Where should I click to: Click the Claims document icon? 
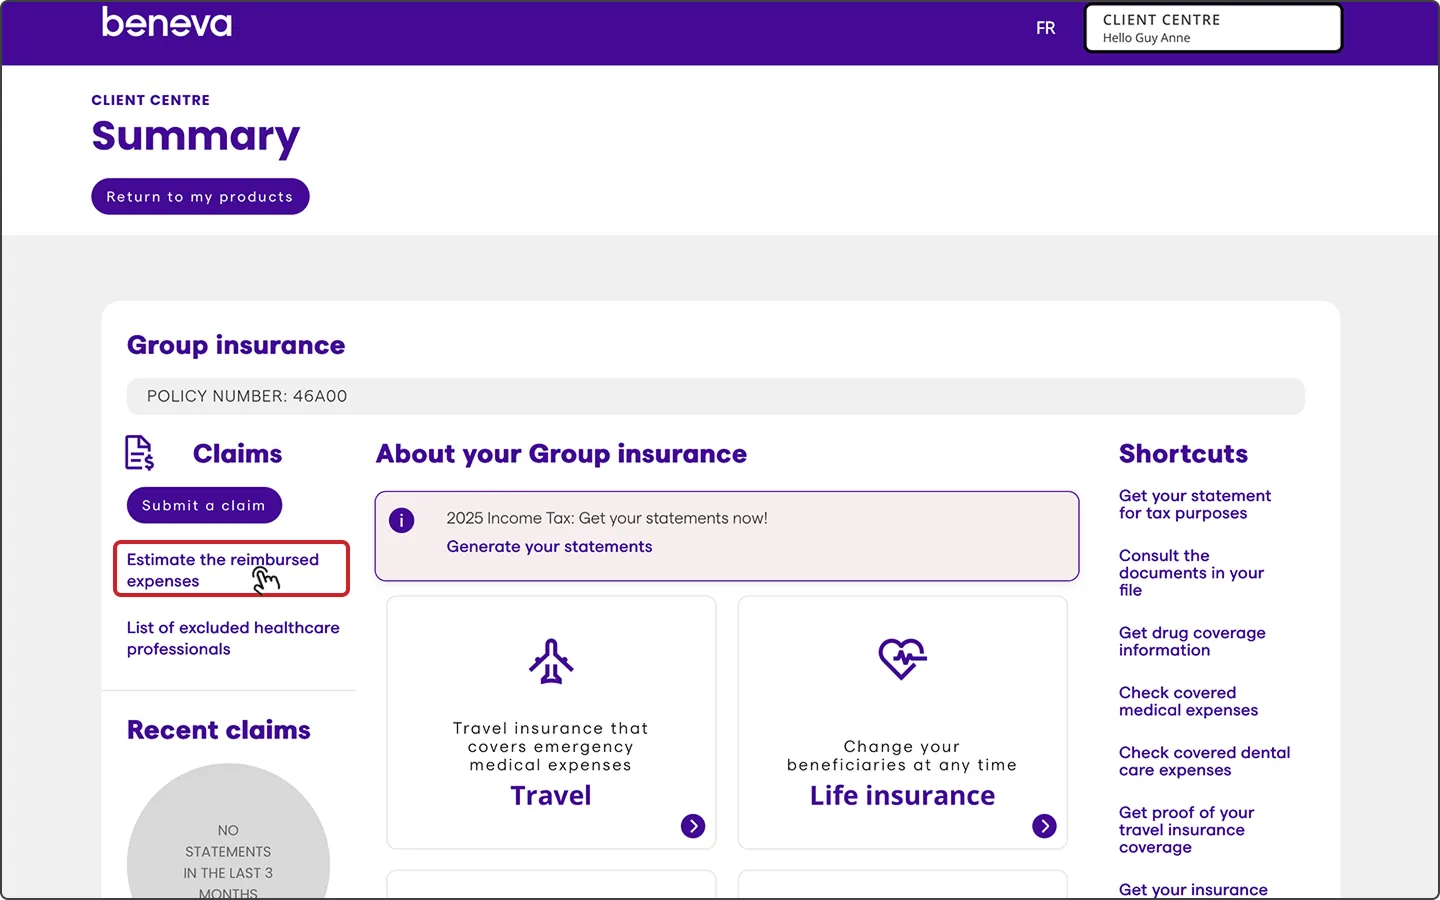click(x=139, y=453)
